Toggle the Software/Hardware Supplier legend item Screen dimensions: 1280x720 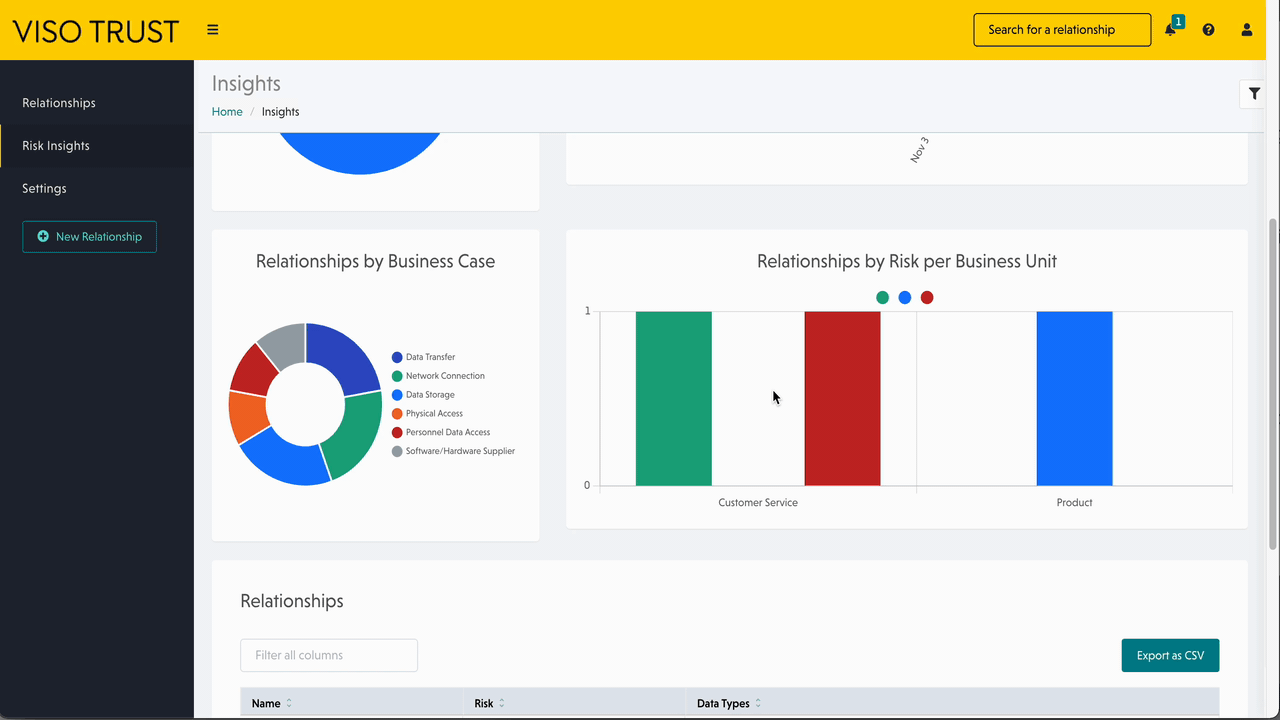[454, 452]
